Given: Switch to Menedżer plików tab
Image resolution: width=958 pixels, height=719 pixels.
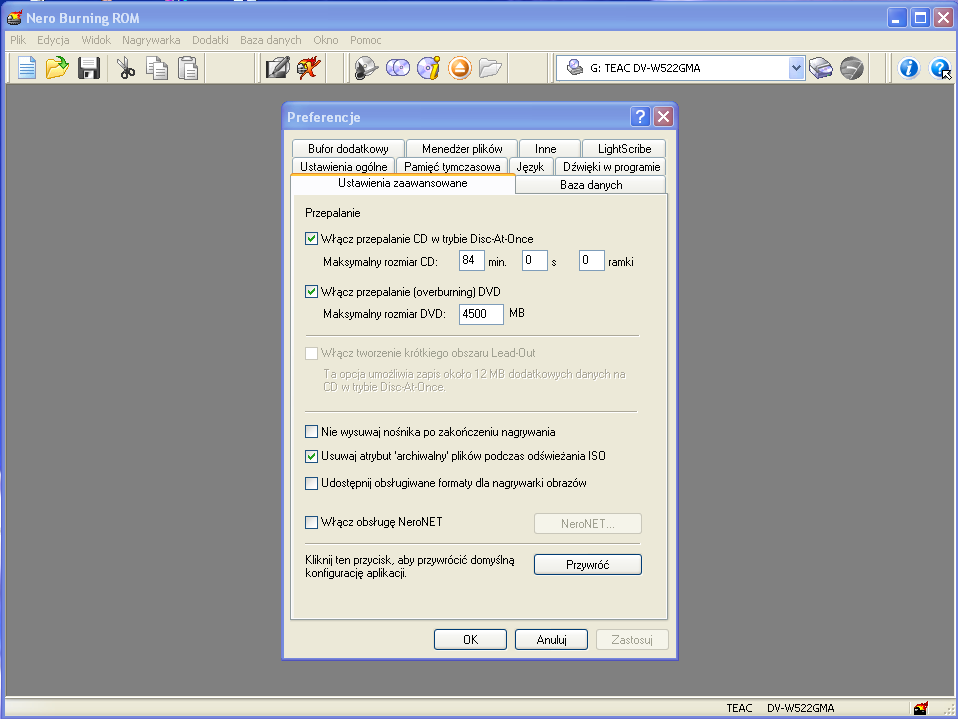Looking at the screenshot, I should (x=462, y=148).
